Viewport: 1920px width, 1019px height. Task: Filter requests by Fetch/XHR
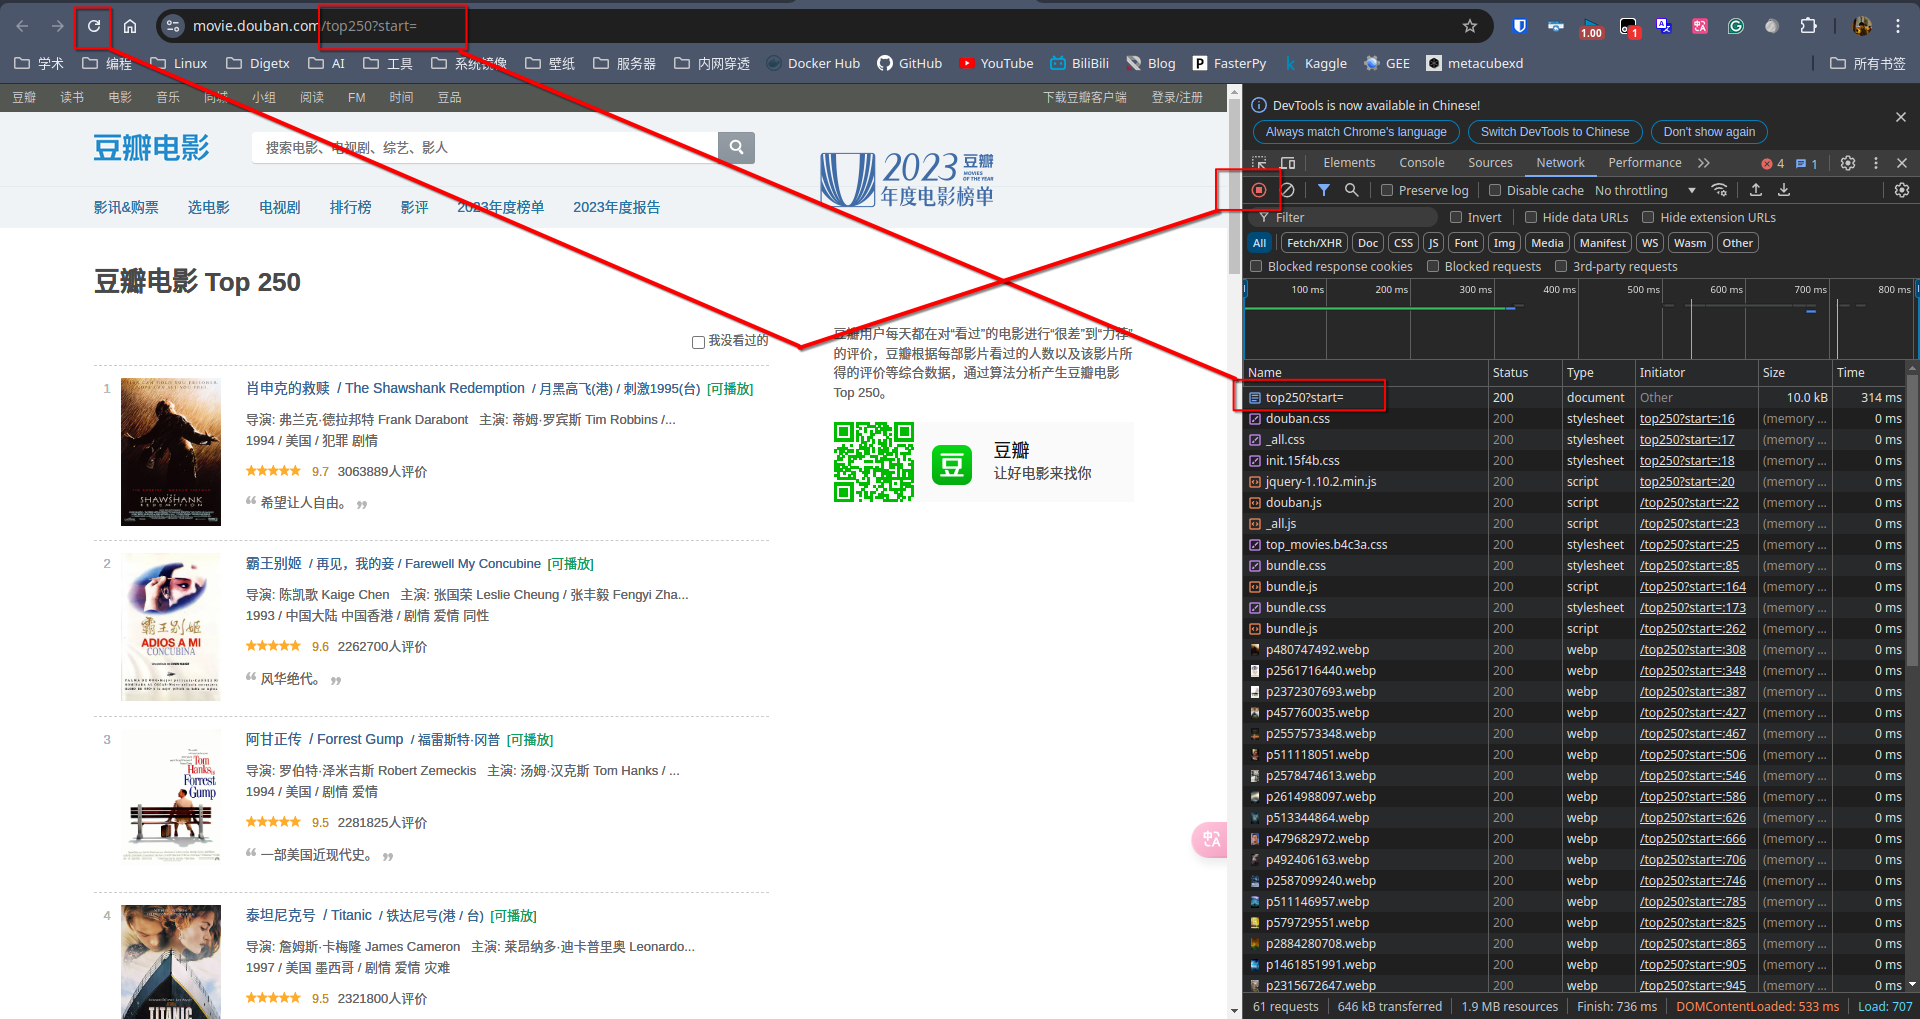1314,243
